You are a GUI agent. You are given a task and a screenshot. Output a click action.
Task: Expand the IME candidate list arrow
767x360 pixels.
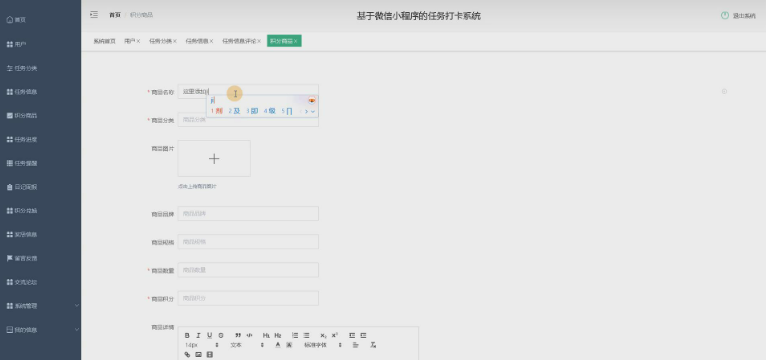313,112
